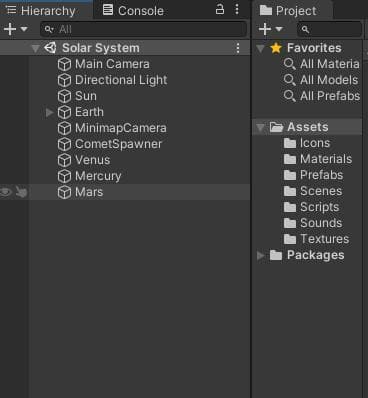Viewport: 368px width, 398px height.
Task: Expand the Earth object children
Action: 49,112
